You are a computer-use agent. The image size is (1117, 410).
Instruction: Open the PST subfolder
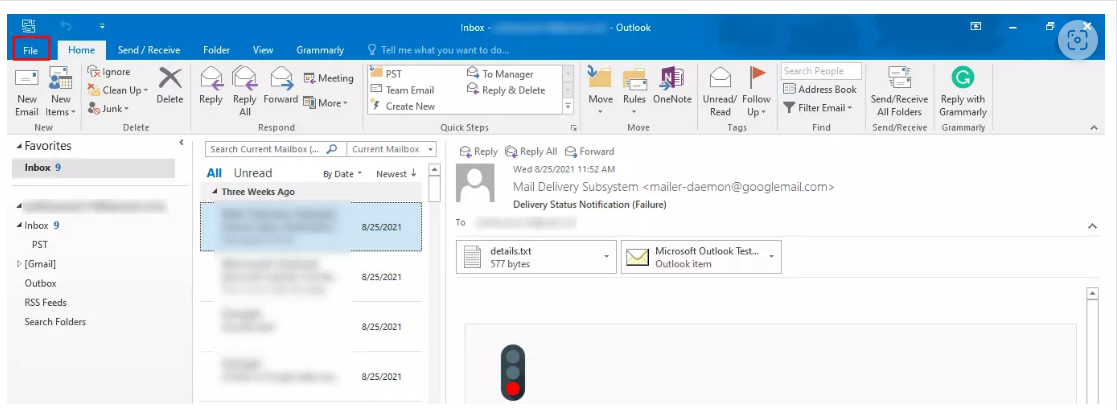pyautogui.click(x=40, y=244)
